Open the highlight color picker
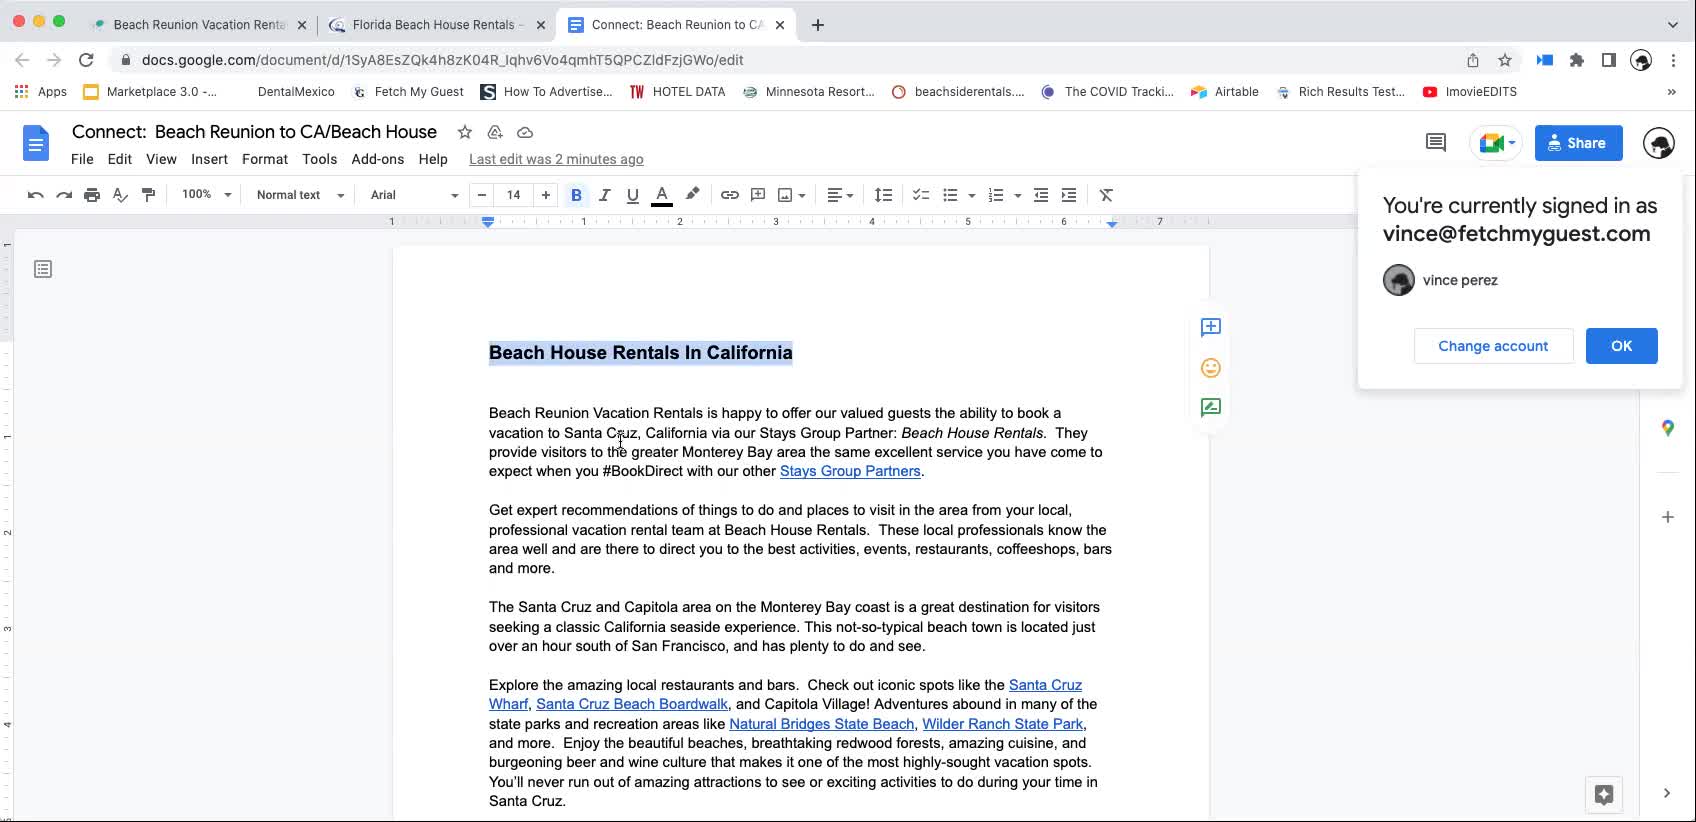This screenshot has height=822, width=1696. 692,195
